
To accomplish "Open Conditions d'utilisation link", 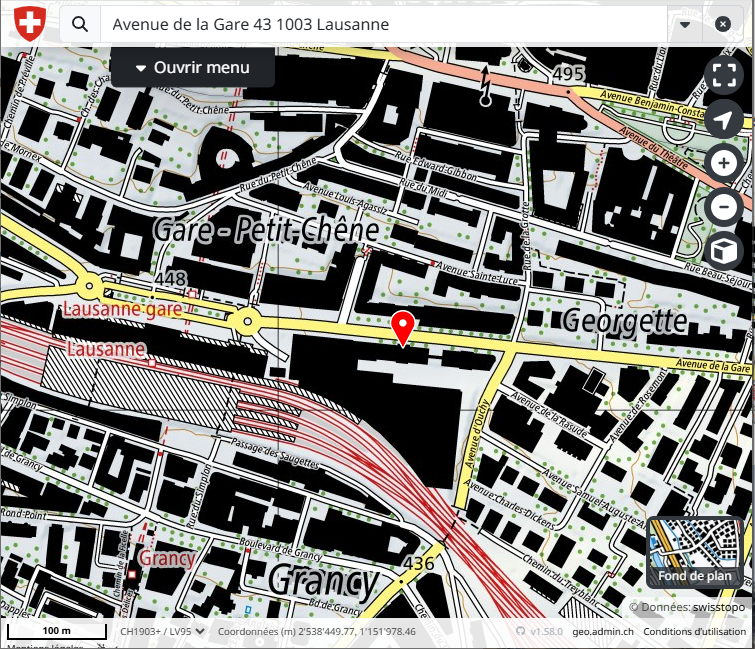I will point(694,631).
